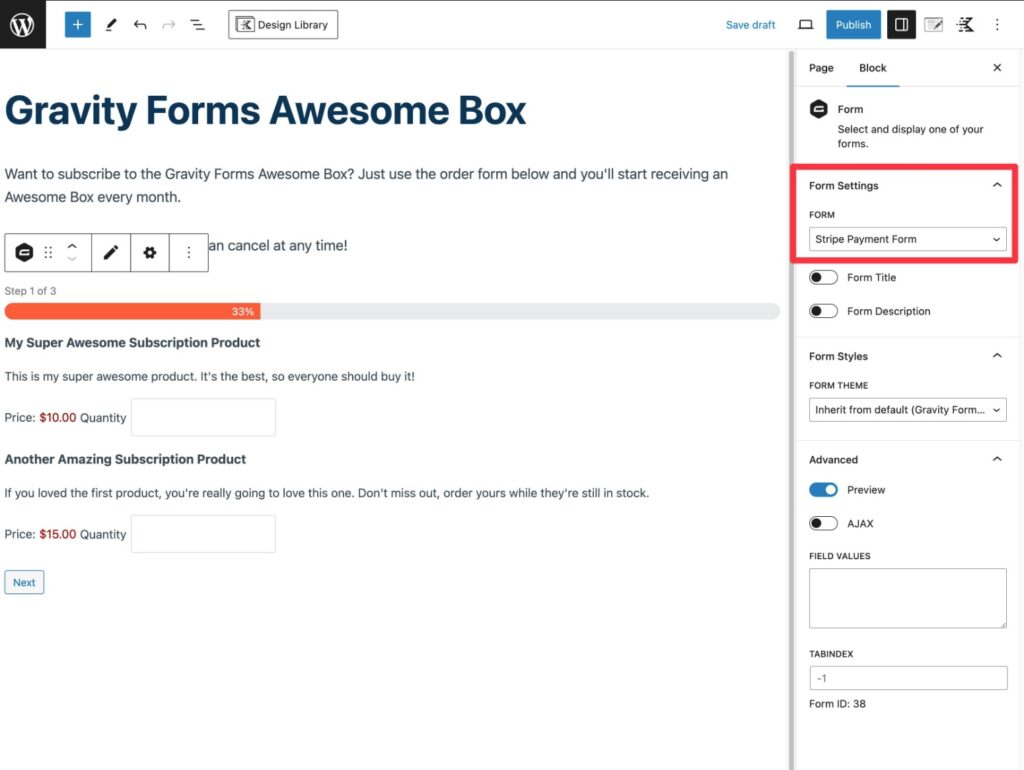Image resolution: width=1024 pixels, height=770 pixels.
Task: Click the Undo arrow
Action: point(140,24)
